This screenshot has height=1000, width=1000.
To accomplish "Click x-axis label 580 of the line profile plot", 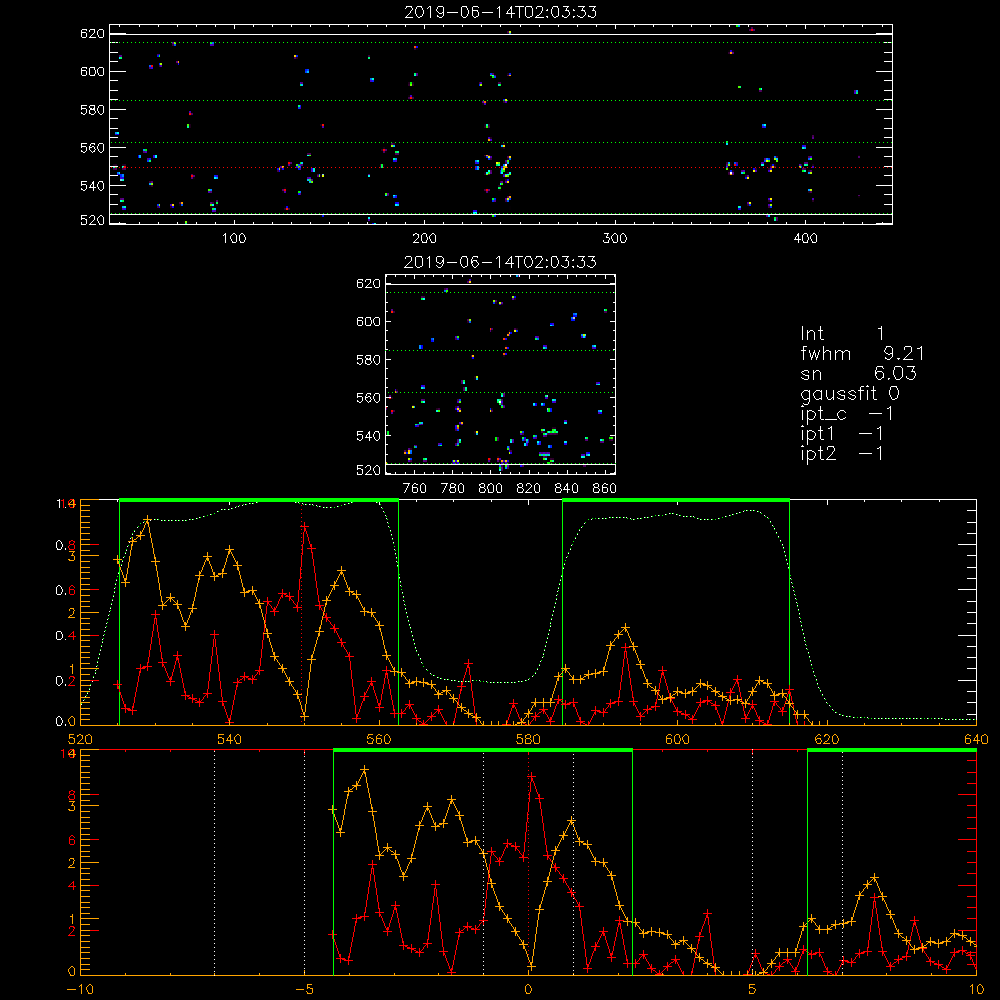I will [x=528, y=740].
